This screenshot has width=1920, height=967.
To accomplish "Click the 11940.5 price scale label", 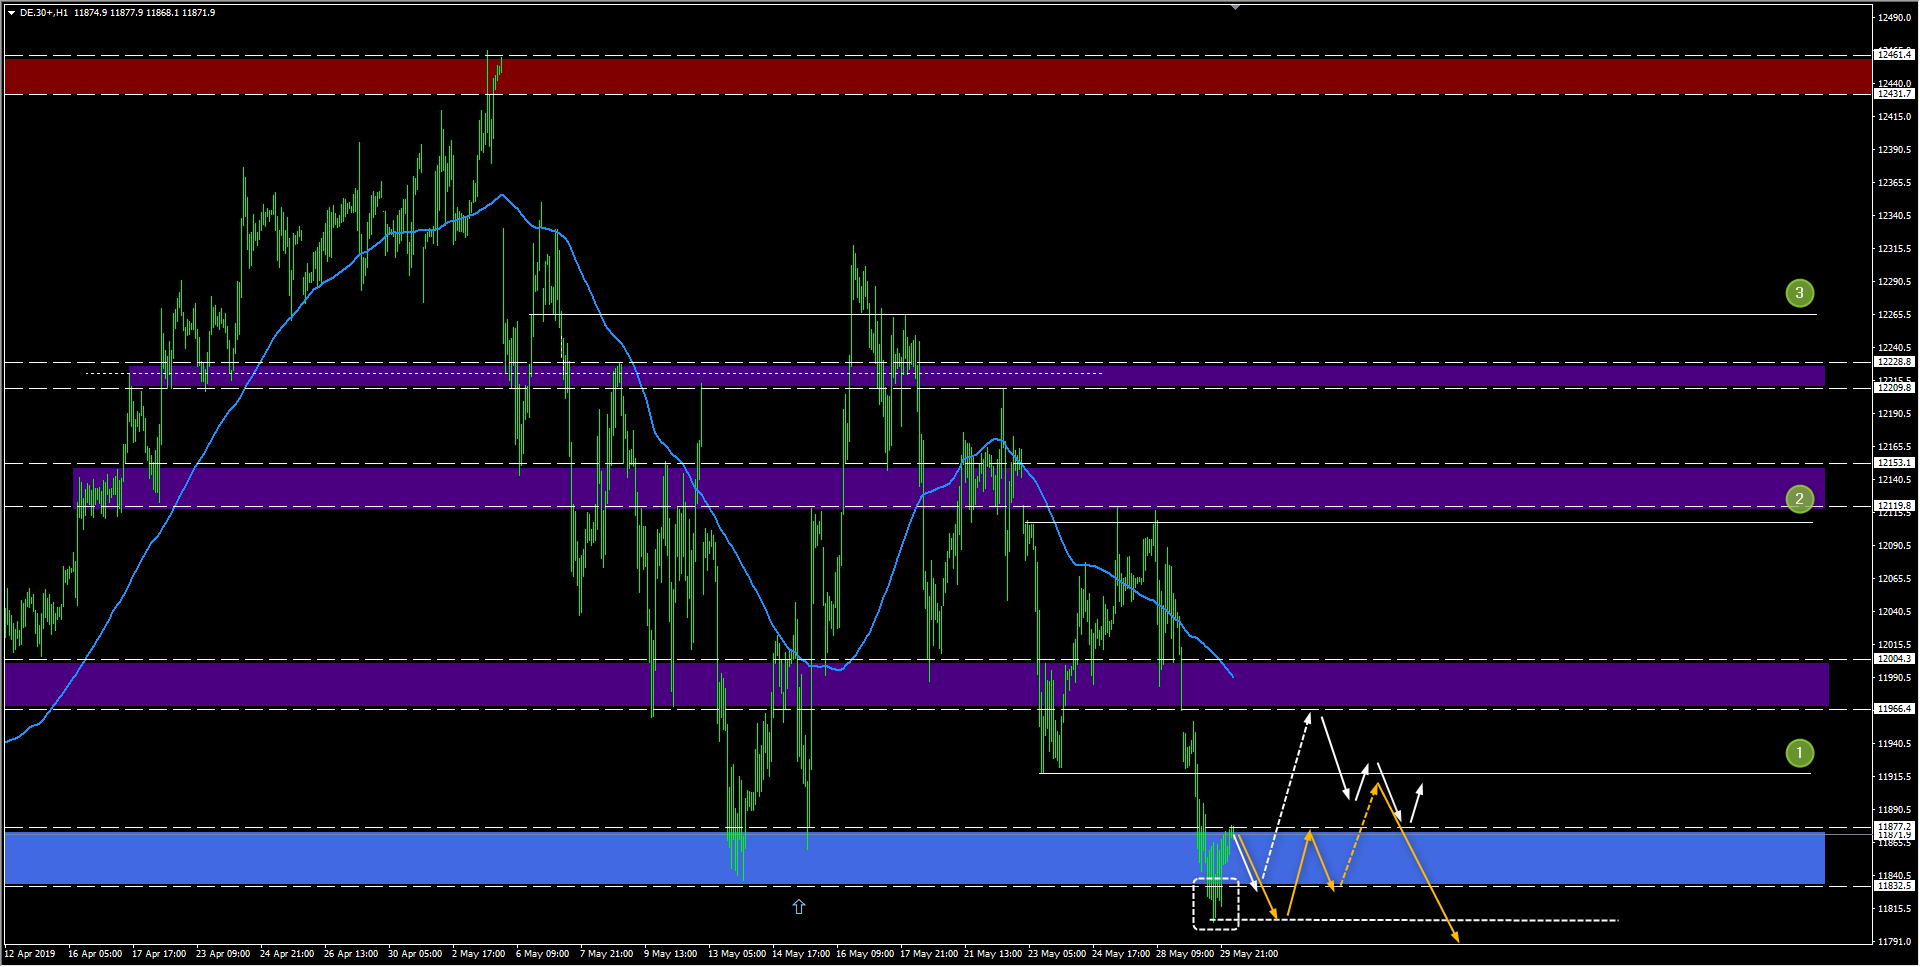I will 1894,744.
